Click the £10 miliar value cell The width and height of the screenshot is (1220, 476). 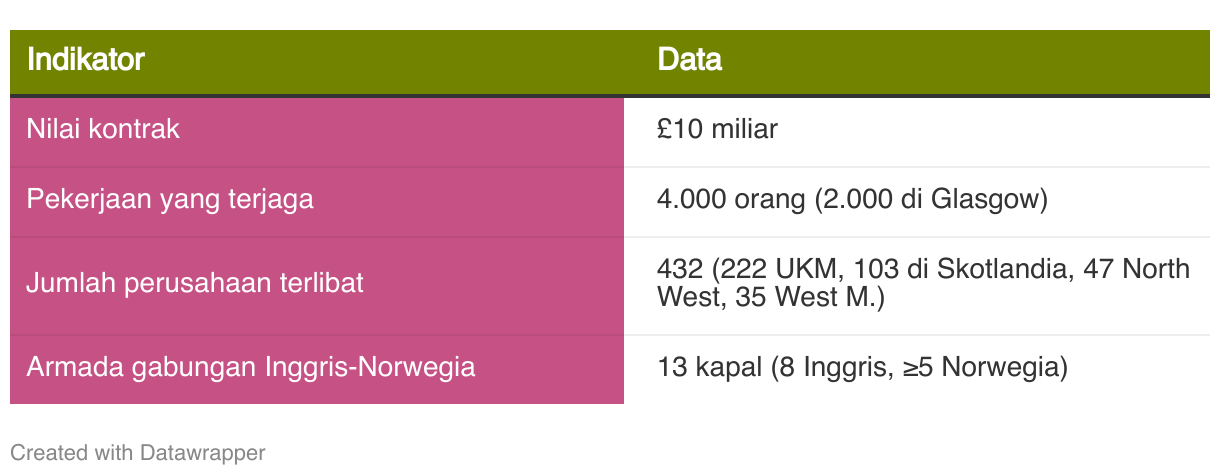(x=917, y=131)
